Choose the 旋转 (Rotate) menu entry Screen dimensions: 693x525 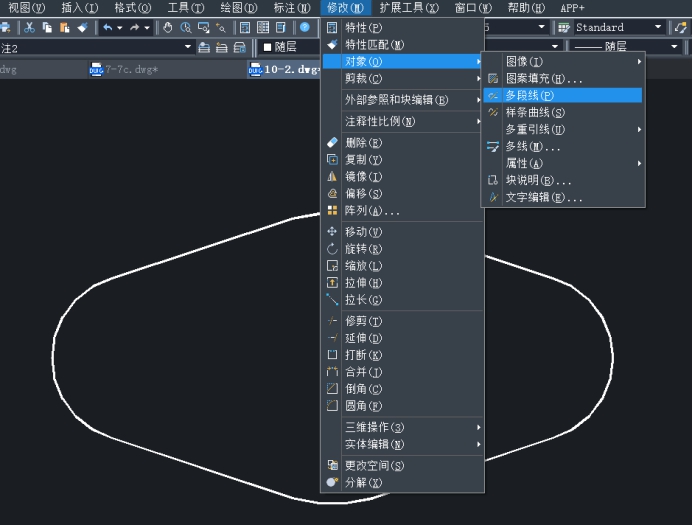[363, 249]
